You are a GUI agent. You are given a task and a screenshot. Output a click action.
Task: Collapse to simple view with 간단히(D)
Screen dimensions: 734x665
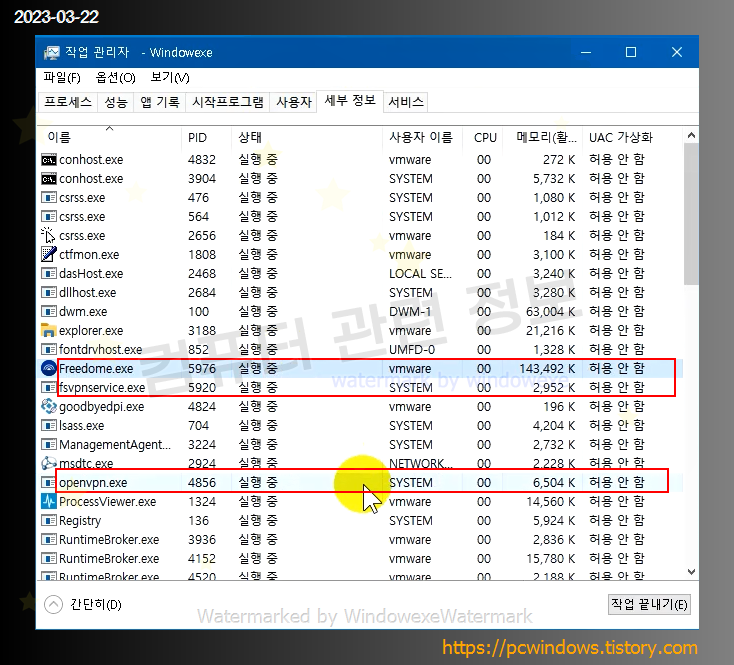(x=82, y=605)
